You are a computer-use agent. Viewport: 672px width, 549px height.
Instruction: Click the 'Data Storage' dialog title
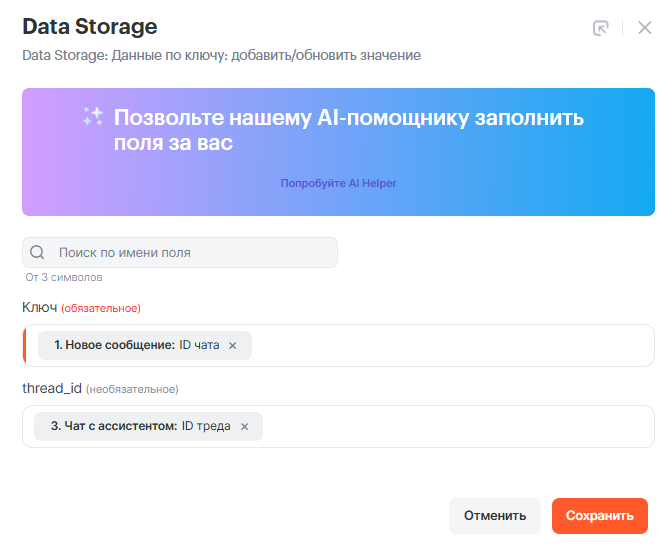coord(89,27)
